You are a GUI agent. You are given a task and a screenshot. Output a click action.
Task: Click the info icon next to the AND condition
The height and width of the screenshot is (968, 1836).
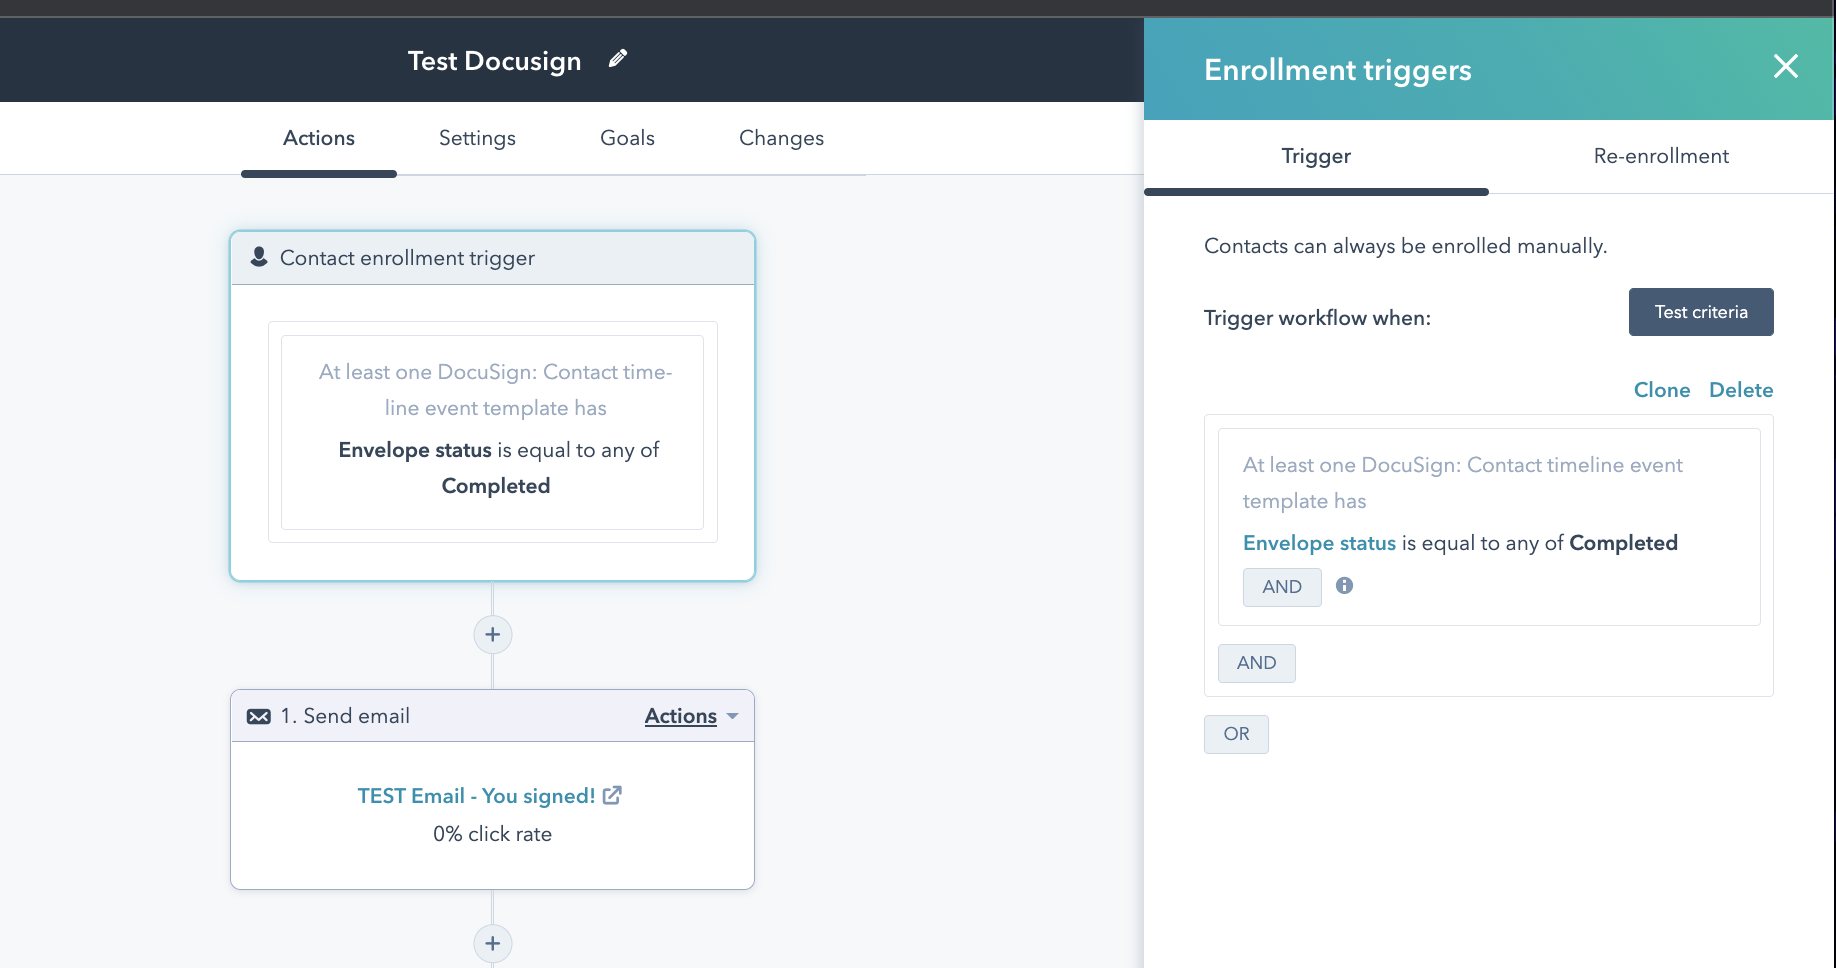[x=1344, y=586]
